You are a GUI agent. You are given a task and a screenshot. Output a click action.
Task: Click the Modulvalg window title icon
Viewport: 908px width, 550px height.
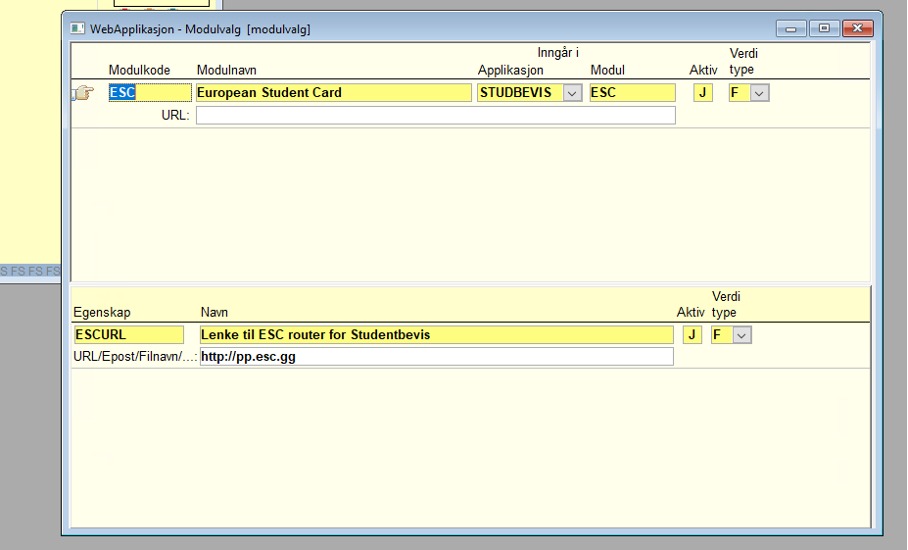78,28
